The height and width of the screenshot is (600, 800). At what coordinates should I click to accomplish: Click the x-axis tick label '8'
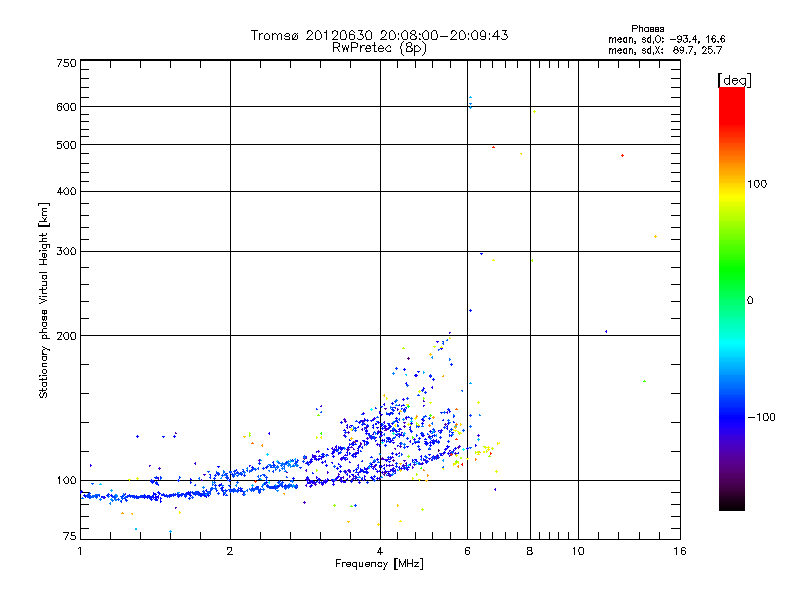pyautogui.click(x=530, y=551)
